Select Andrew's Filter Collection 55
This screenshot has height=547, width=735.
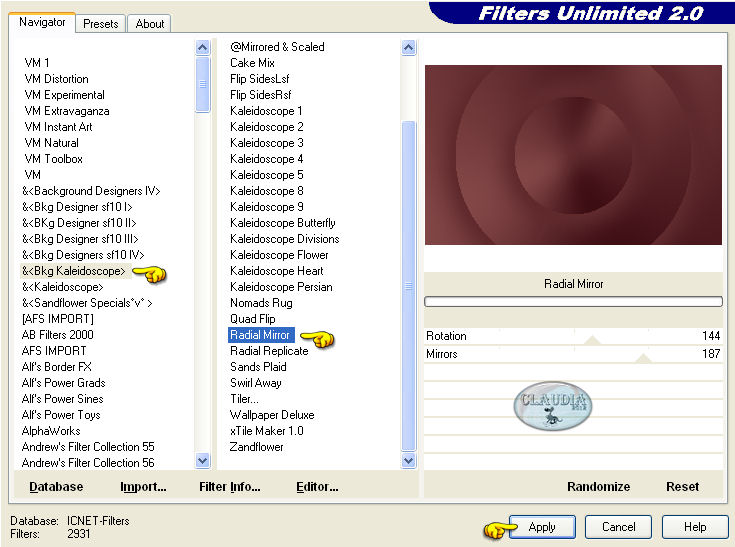[x=88, y=447]
